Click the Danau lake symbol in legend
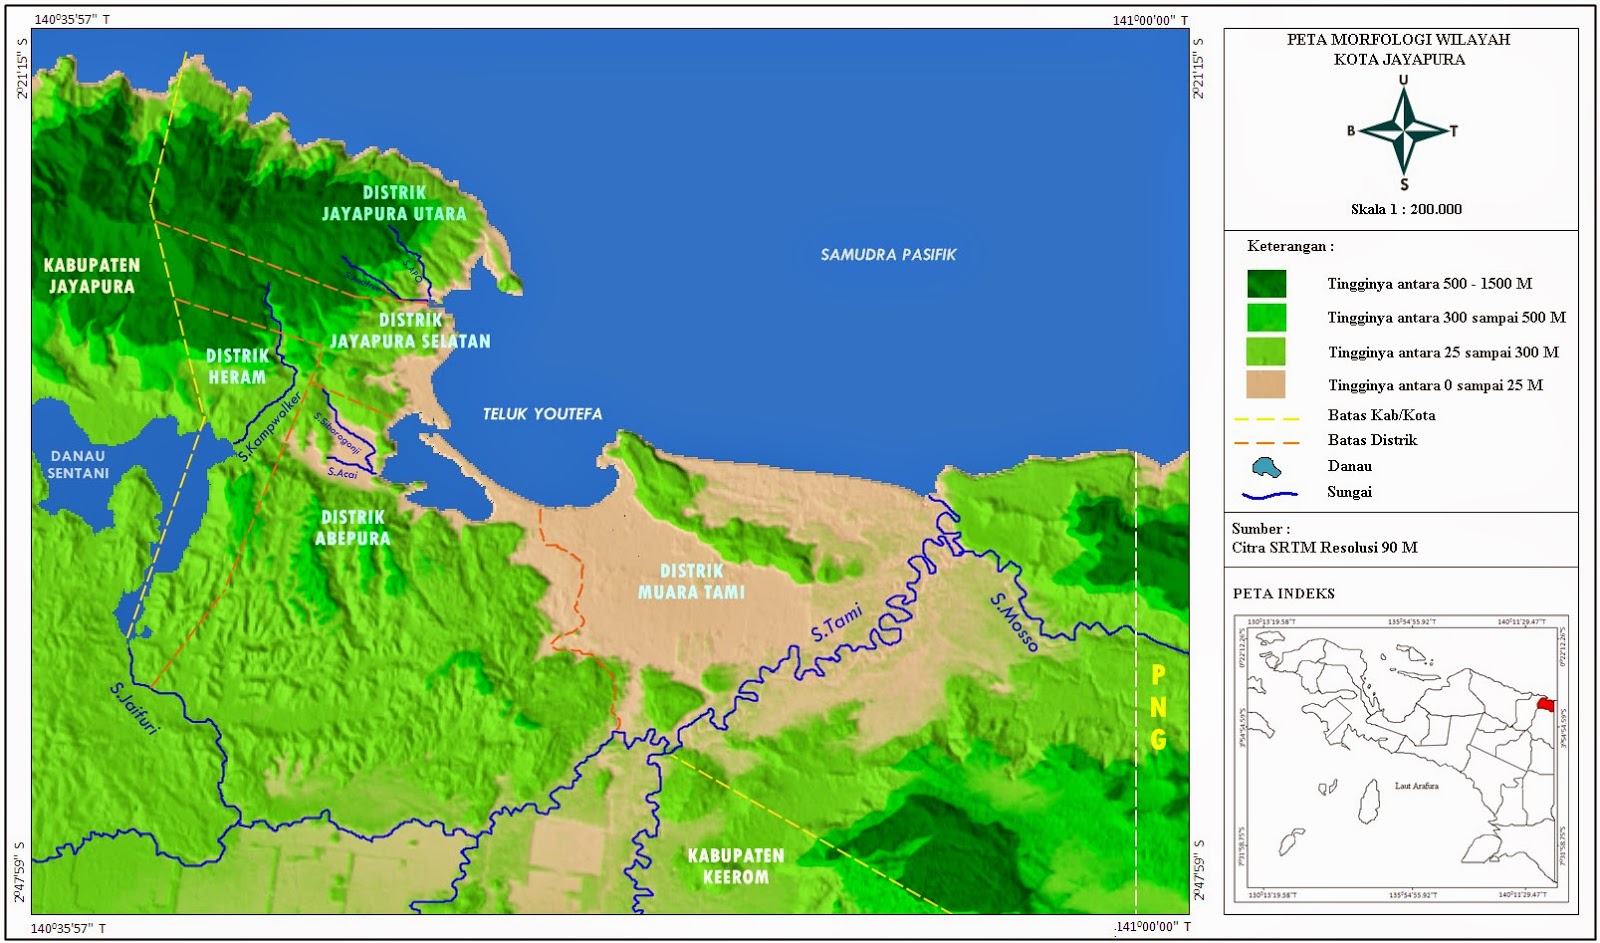The height and width of the screenshot is (943, 1600). [x=1267, y=467]
